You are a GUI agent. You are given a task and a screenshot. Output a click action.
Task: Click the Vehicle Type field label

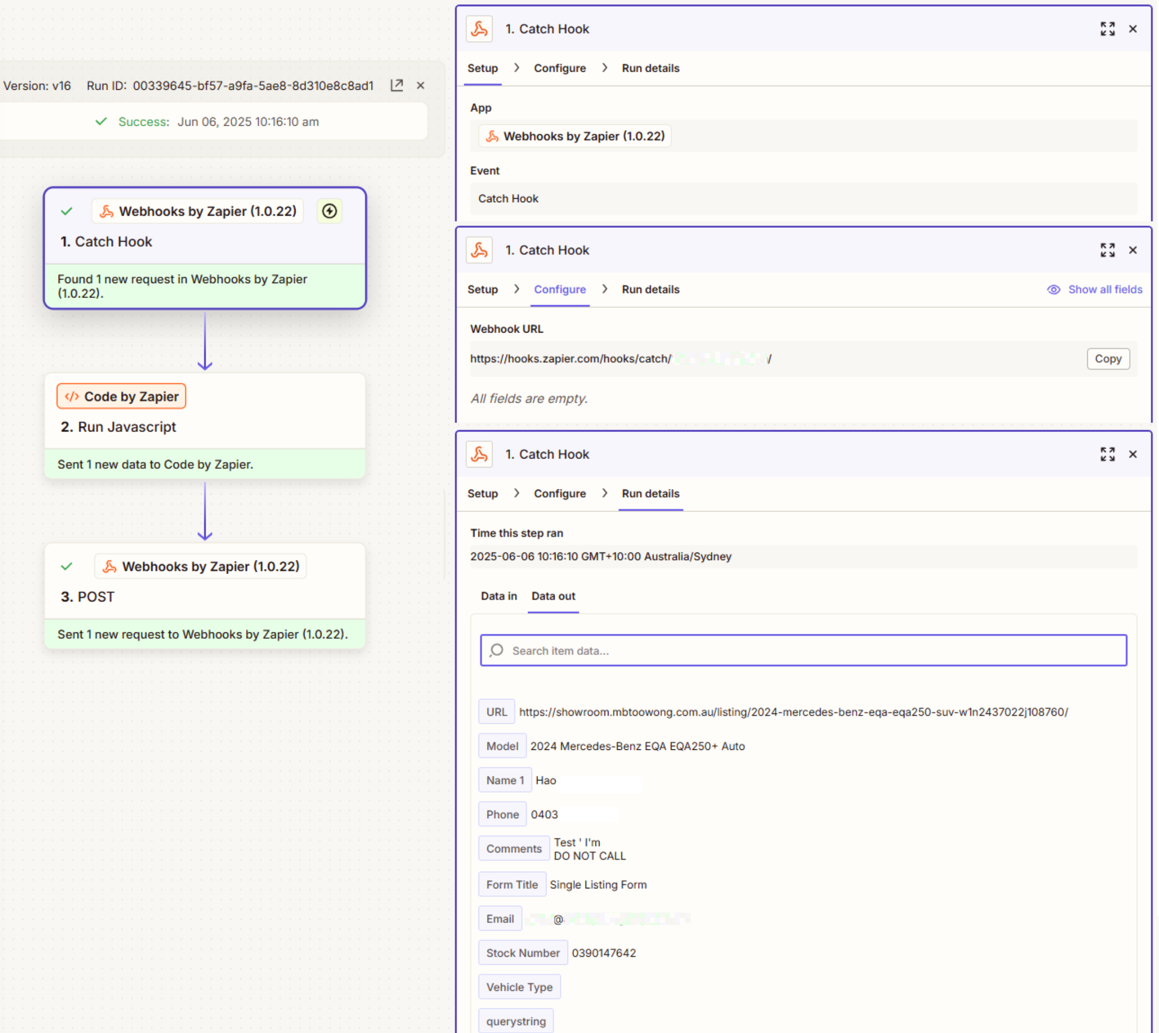click(520, 987)
